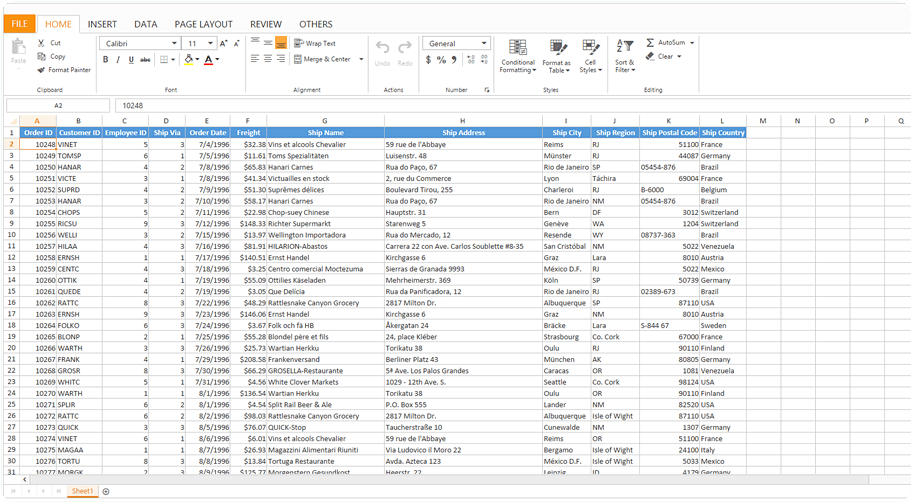
Task: Open the Calibri font name dropdown
Action: (x=174, y=44)
